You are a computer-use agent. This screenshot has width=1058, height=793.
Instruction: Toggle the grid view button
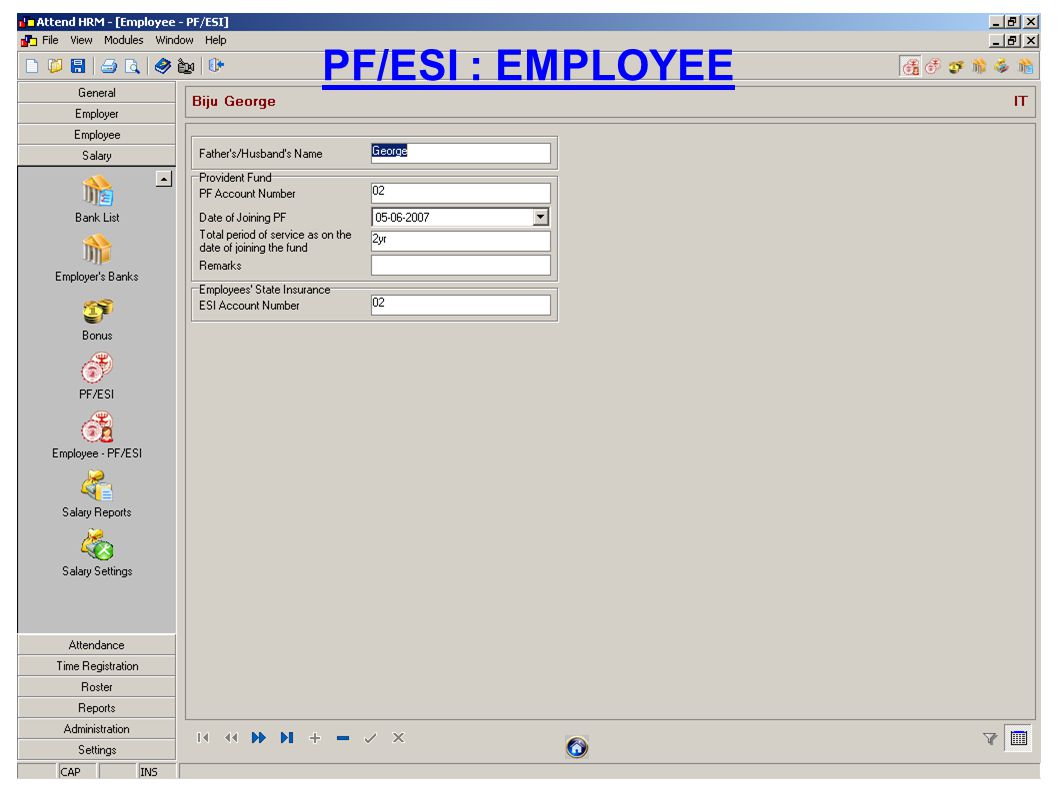click(1019, 738)
